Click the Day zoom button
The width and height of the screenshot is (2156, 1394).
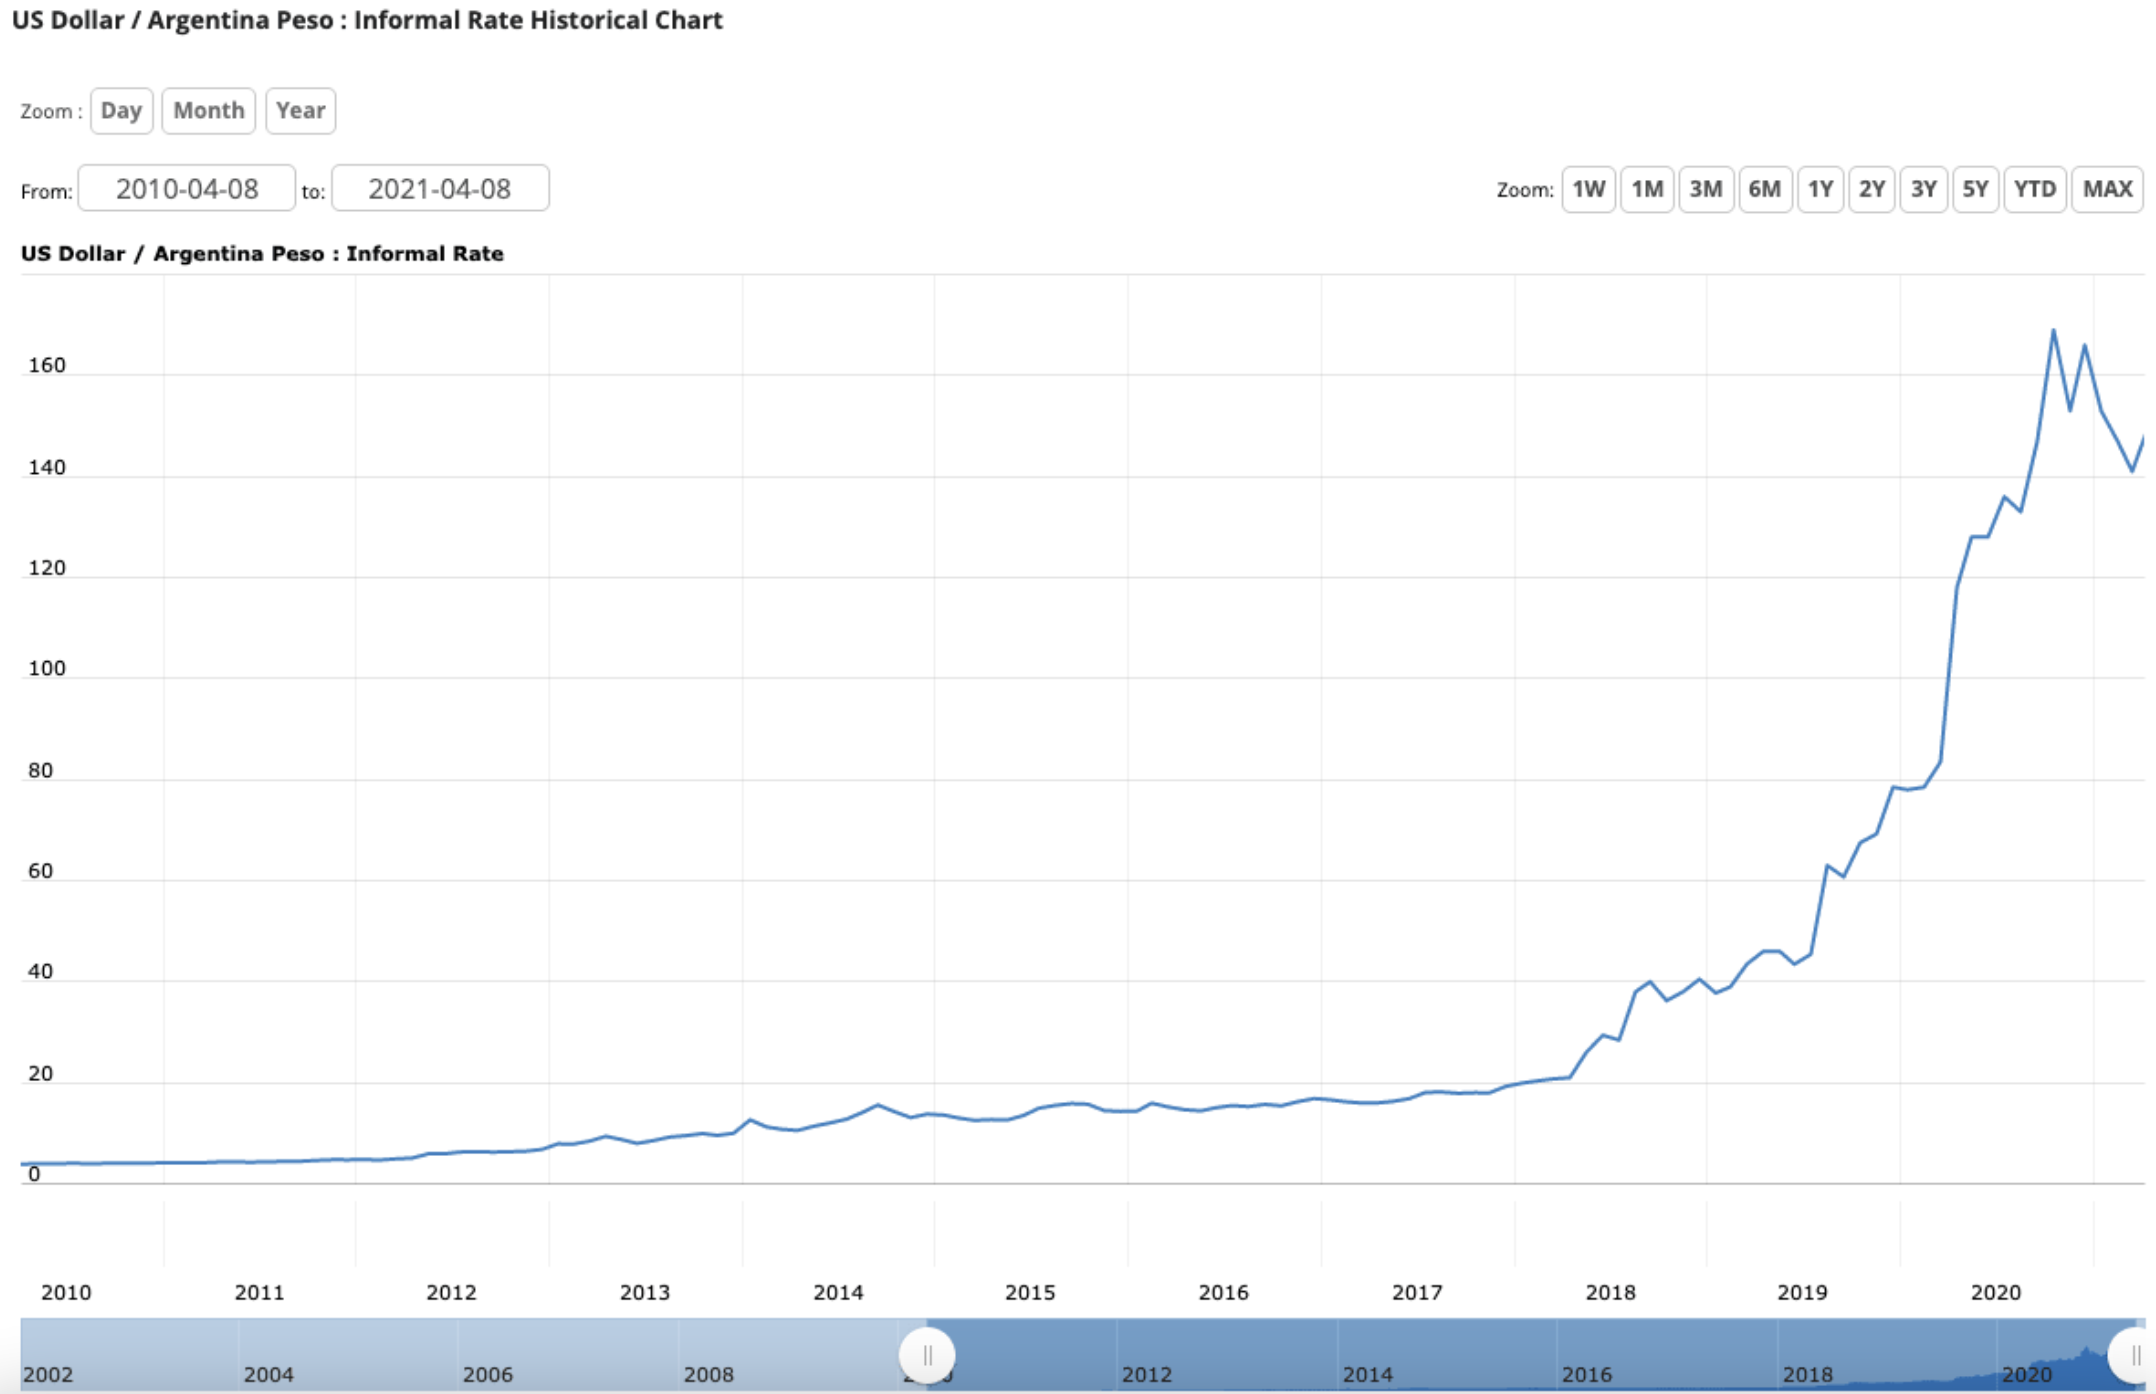[121, 110]
